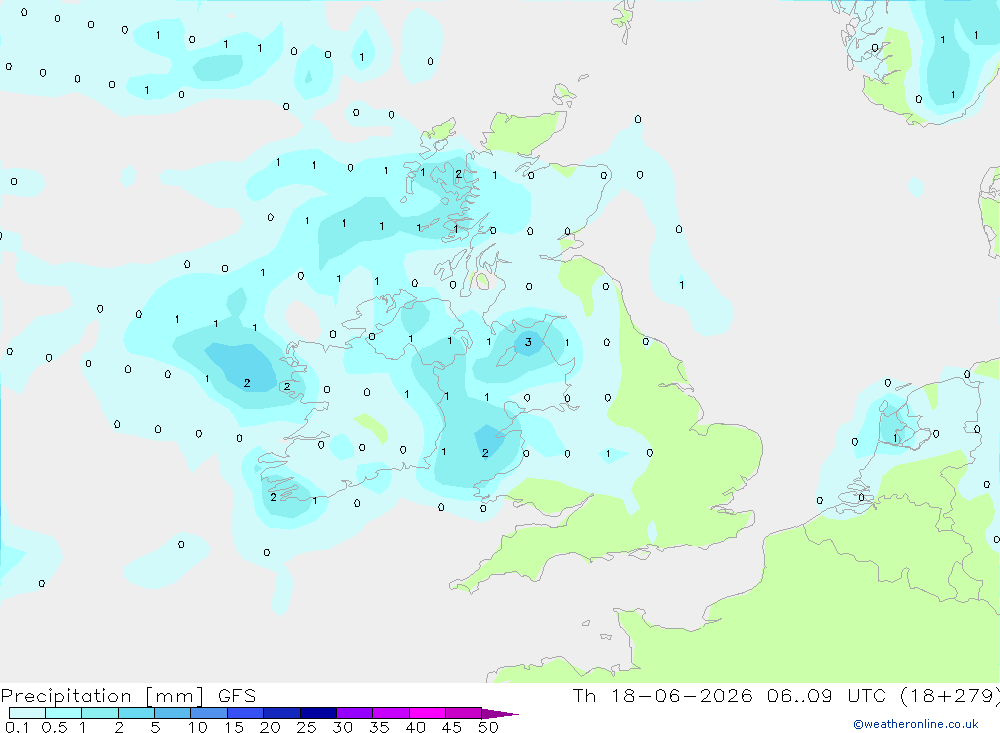
Task: Click the 'Th 18-06-2026' date text
Action: (x=662, y=696)
